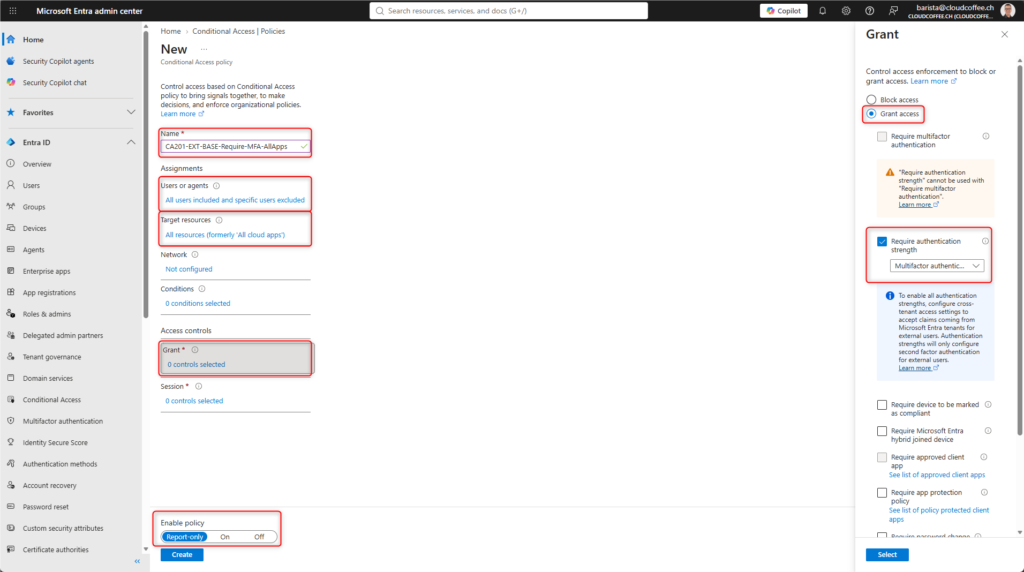Click the search resources box
Image resolution: width=1024 pixels, height=572 pixels.
(x=509, y=11)
